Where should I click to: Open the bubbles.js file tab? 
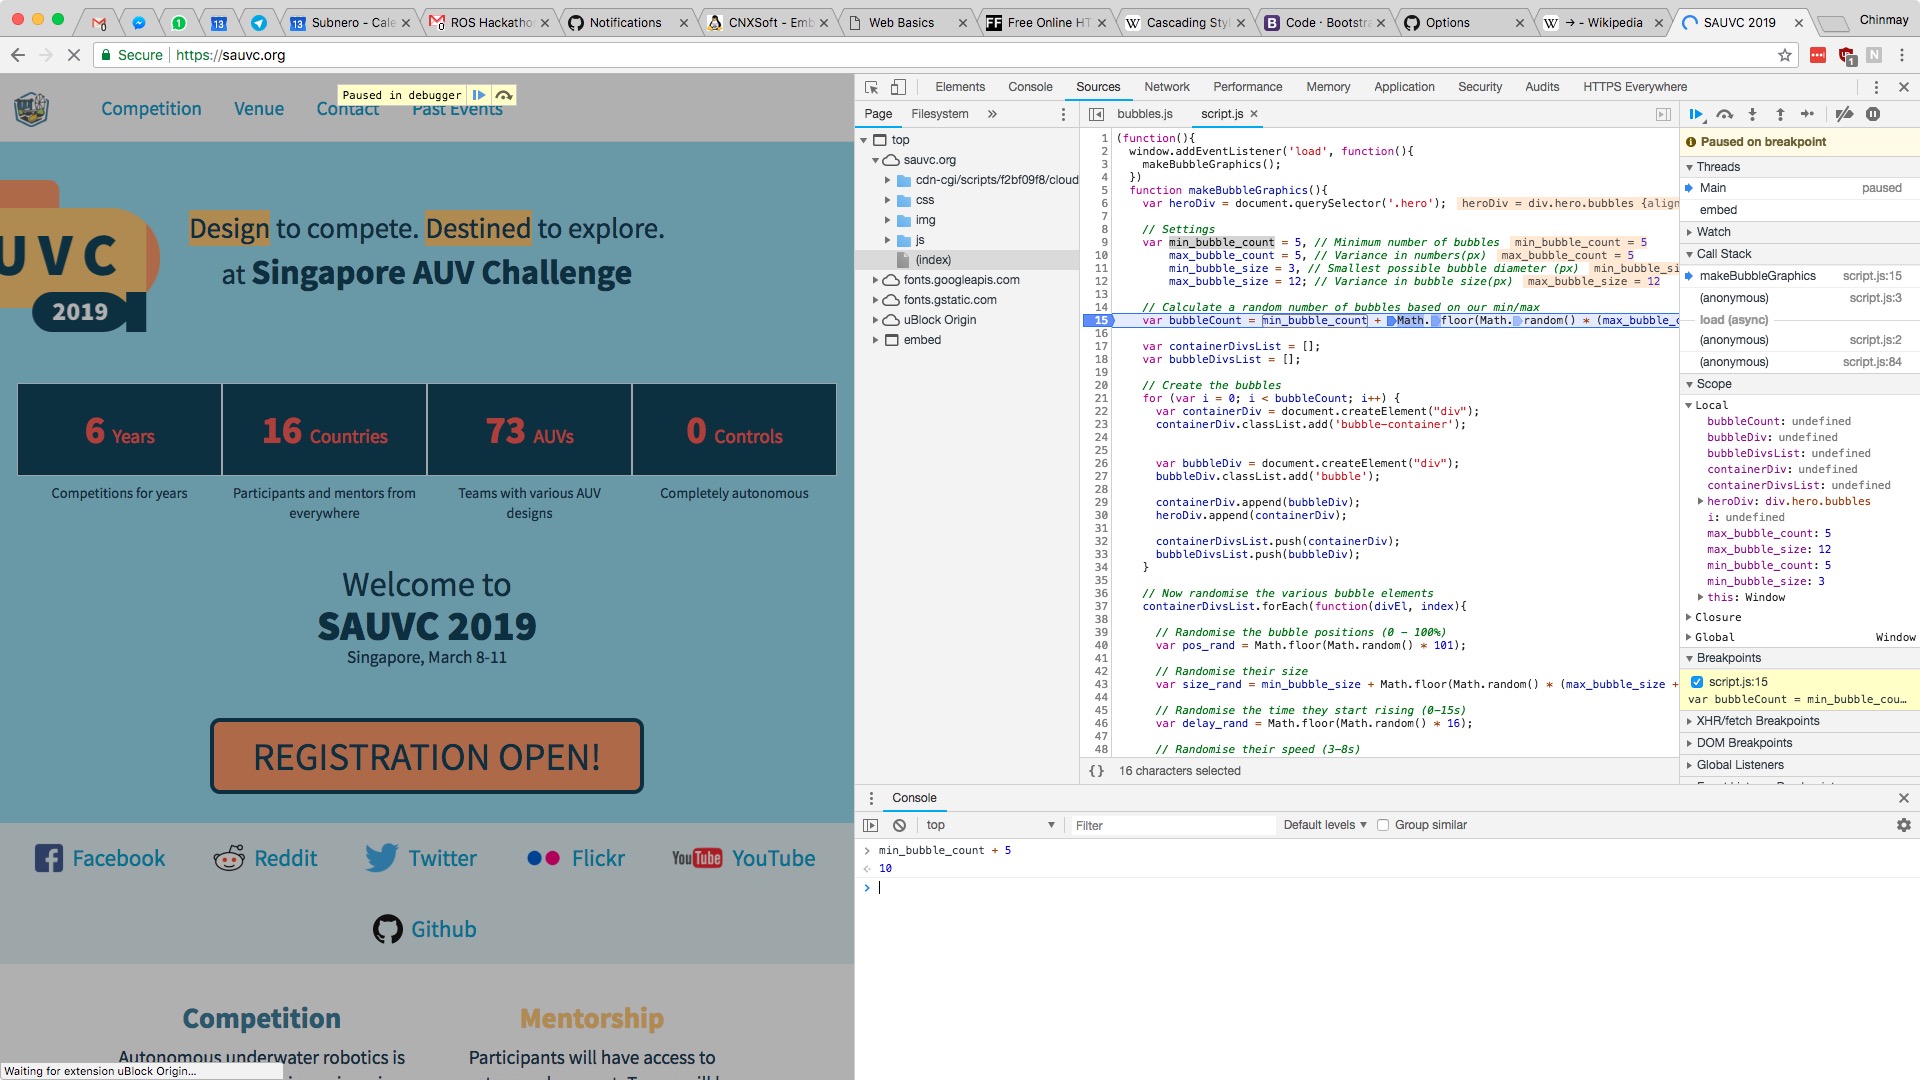[x=1144, y=114]
